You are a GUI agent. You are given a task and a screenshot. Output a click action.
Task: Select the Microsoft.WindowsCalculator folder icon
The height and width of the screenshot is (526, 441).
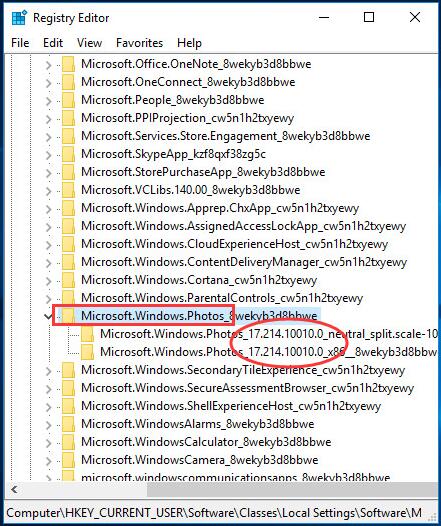[x=68, y=442]
